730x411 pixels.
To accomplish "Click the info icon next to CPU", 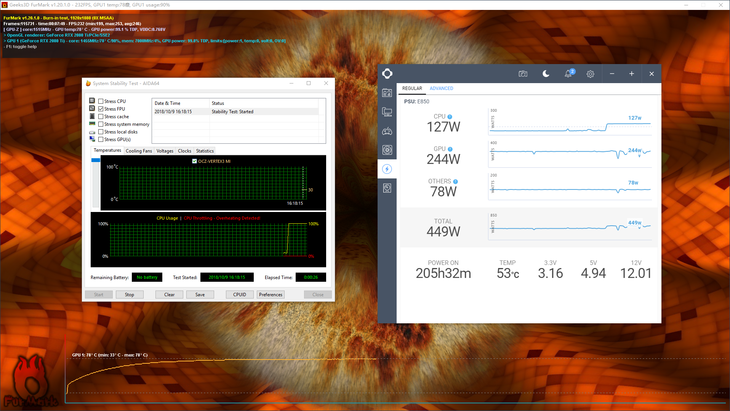I will click(x=450, y=117).
